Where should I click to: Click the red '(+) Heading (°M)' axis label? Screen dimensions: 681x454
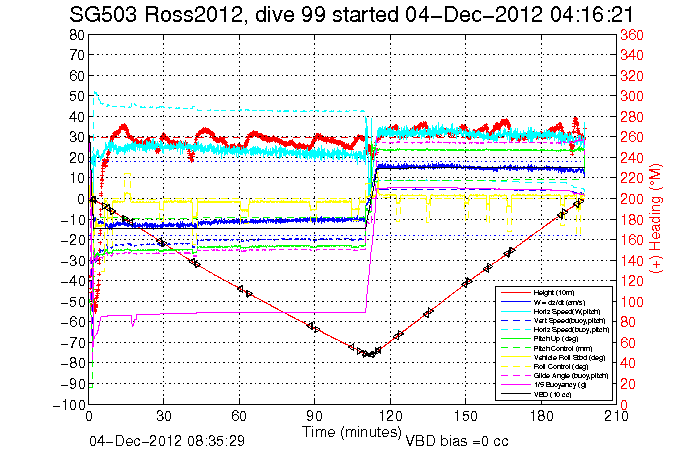(x=655, y=219)
